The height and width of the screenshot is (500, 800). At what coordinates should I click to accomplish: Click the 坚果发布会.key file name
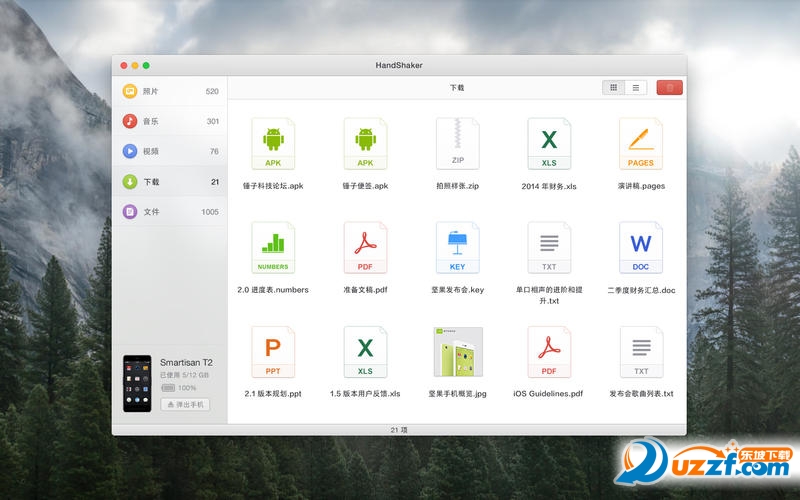[x=458, y=290]
